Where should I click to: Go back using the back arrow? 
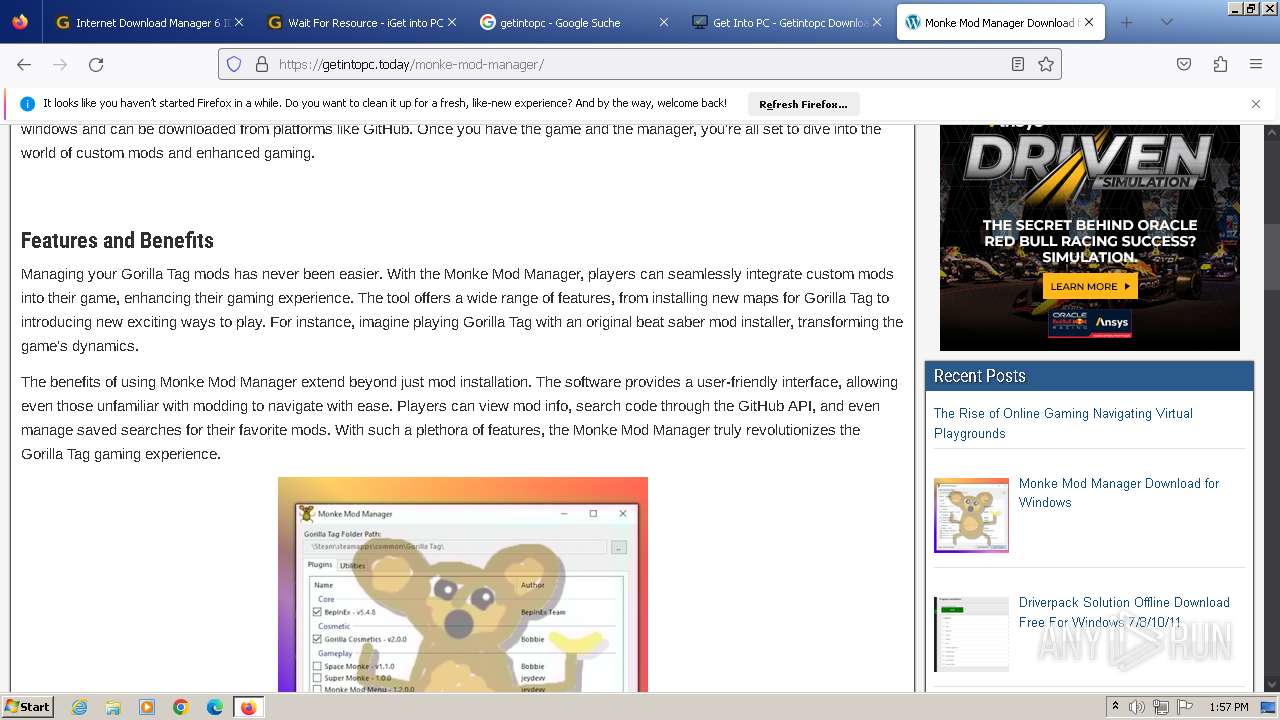pyautogui.click(x=24, y=64)
